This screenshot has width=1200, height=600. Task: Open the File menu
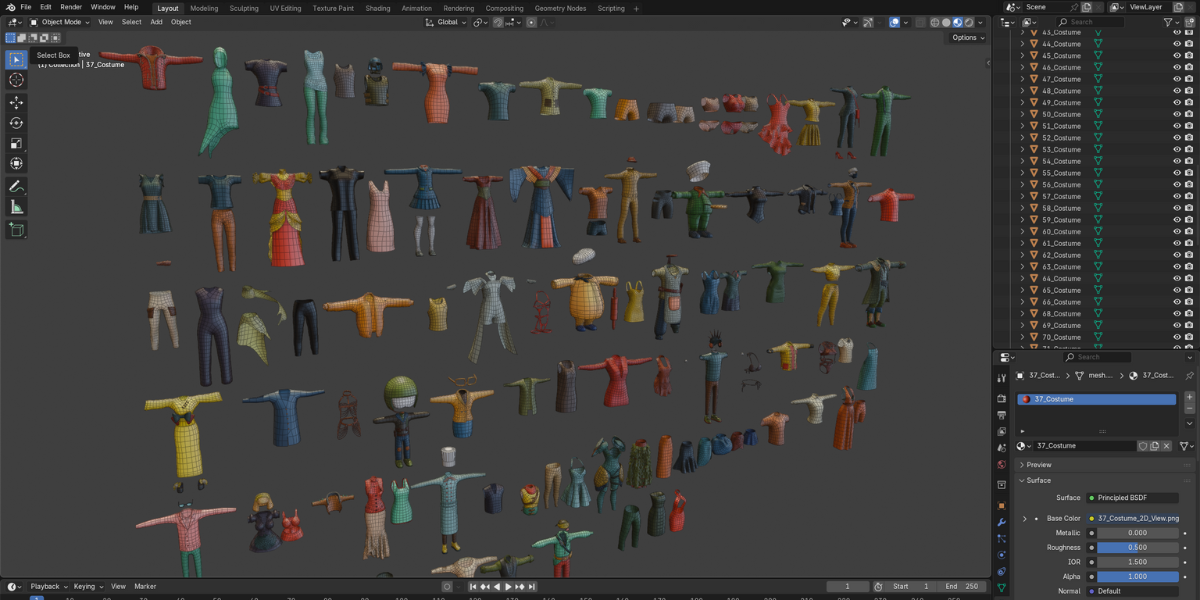[26, 7]
